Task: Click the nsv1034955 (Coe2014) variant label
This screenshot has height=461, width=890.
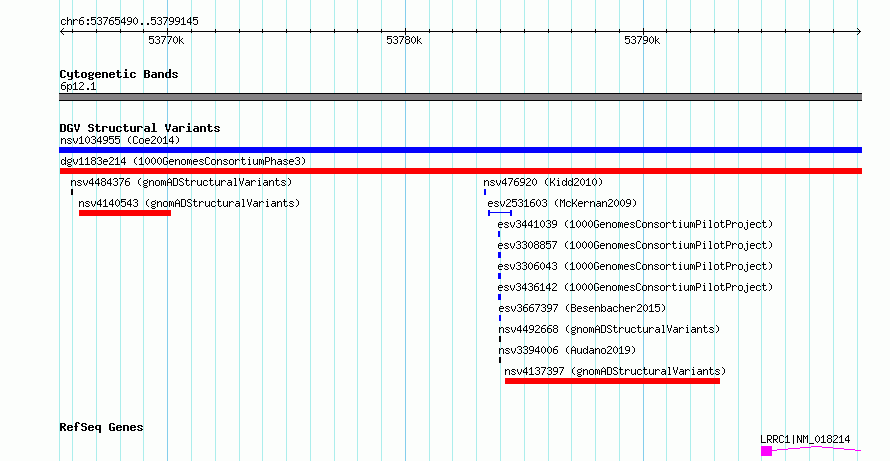Action: pos(120,140)
